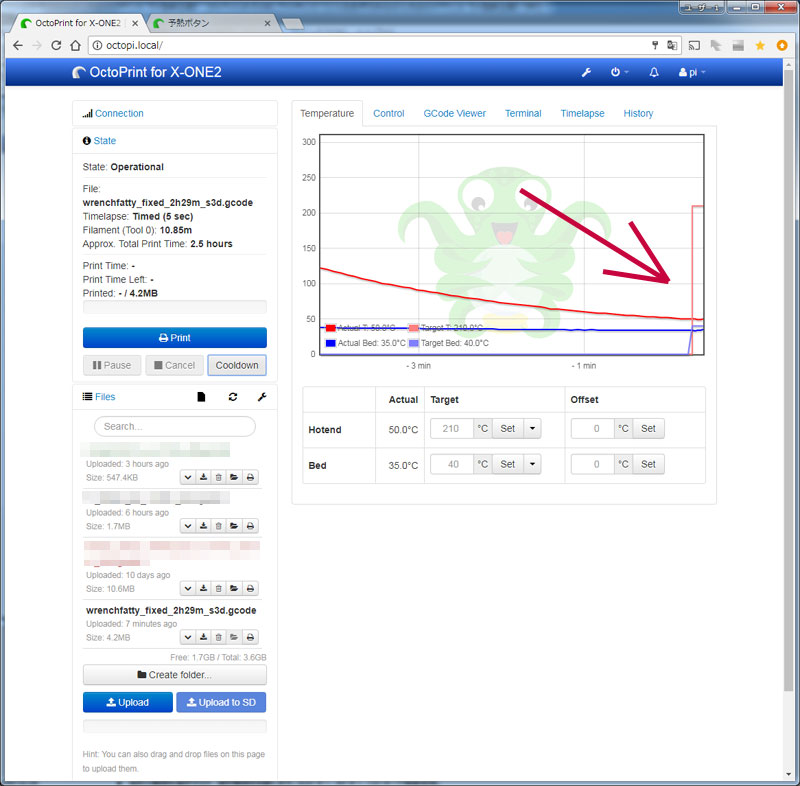Set the Bed target temperature

(507, 464)
